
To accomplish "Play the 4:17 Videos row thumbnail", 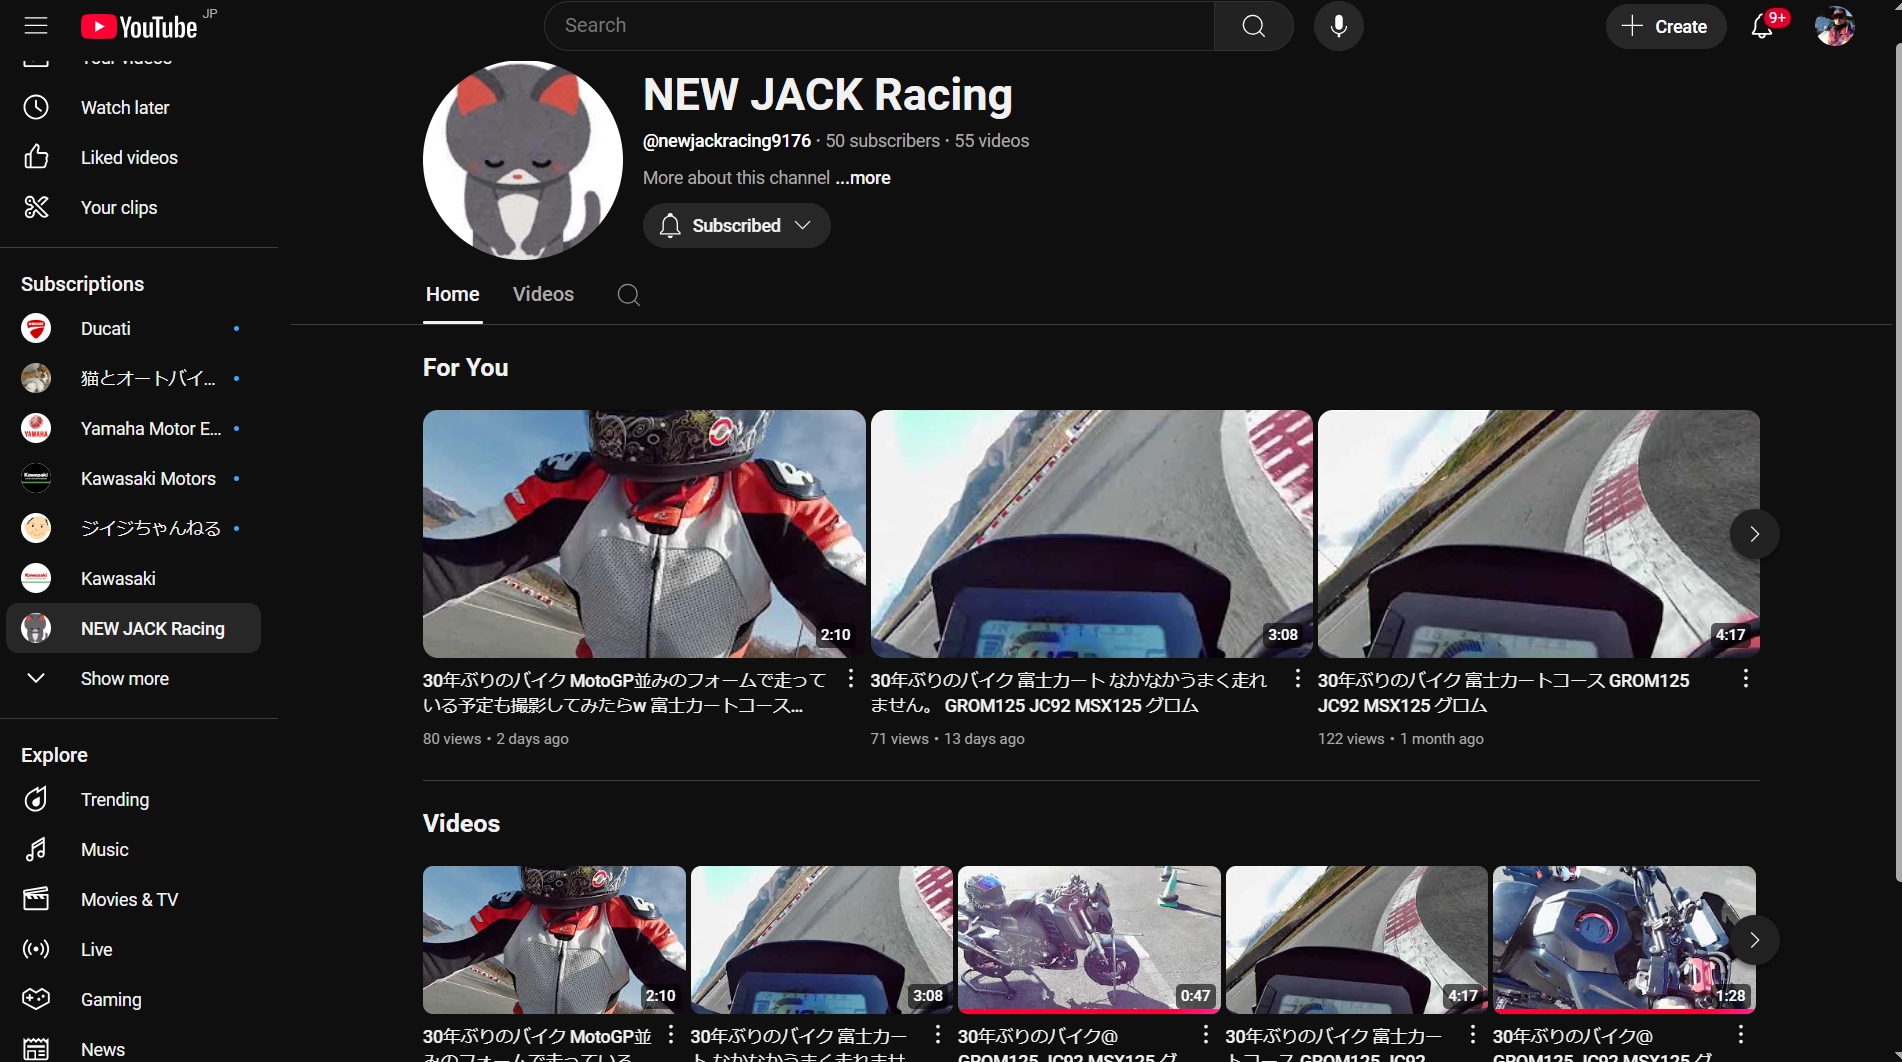I will tap(1357, 940).
